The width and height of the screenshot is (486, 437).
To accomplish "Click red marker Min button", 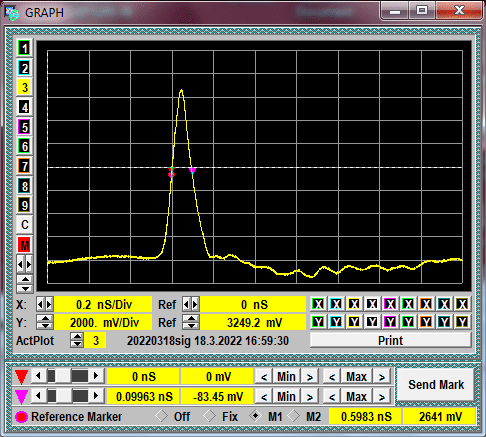I will [286, 377].
